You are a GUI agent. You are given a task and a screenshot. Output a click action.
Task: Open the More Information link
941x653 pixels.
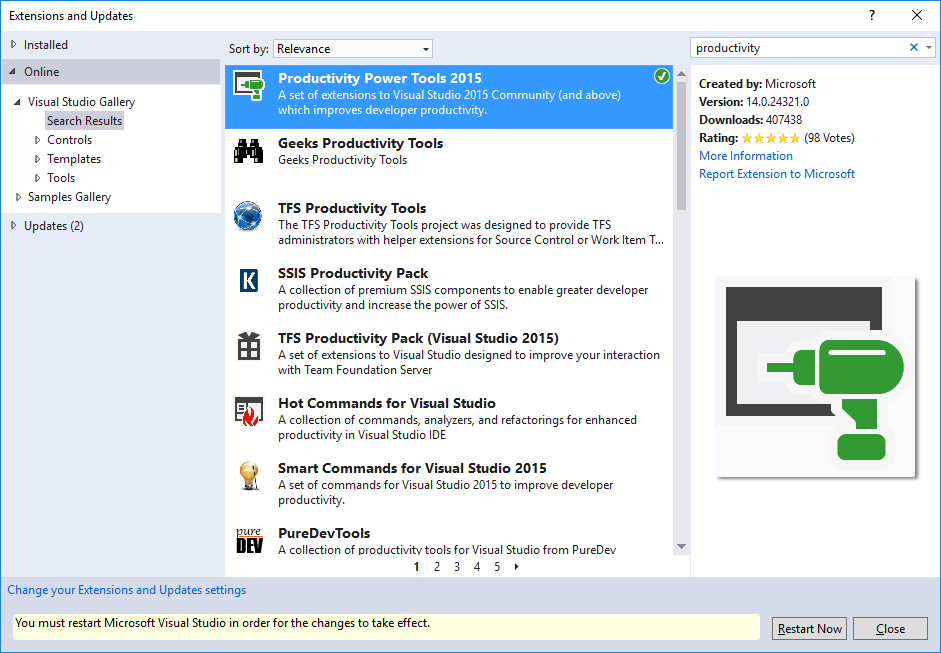746,156
